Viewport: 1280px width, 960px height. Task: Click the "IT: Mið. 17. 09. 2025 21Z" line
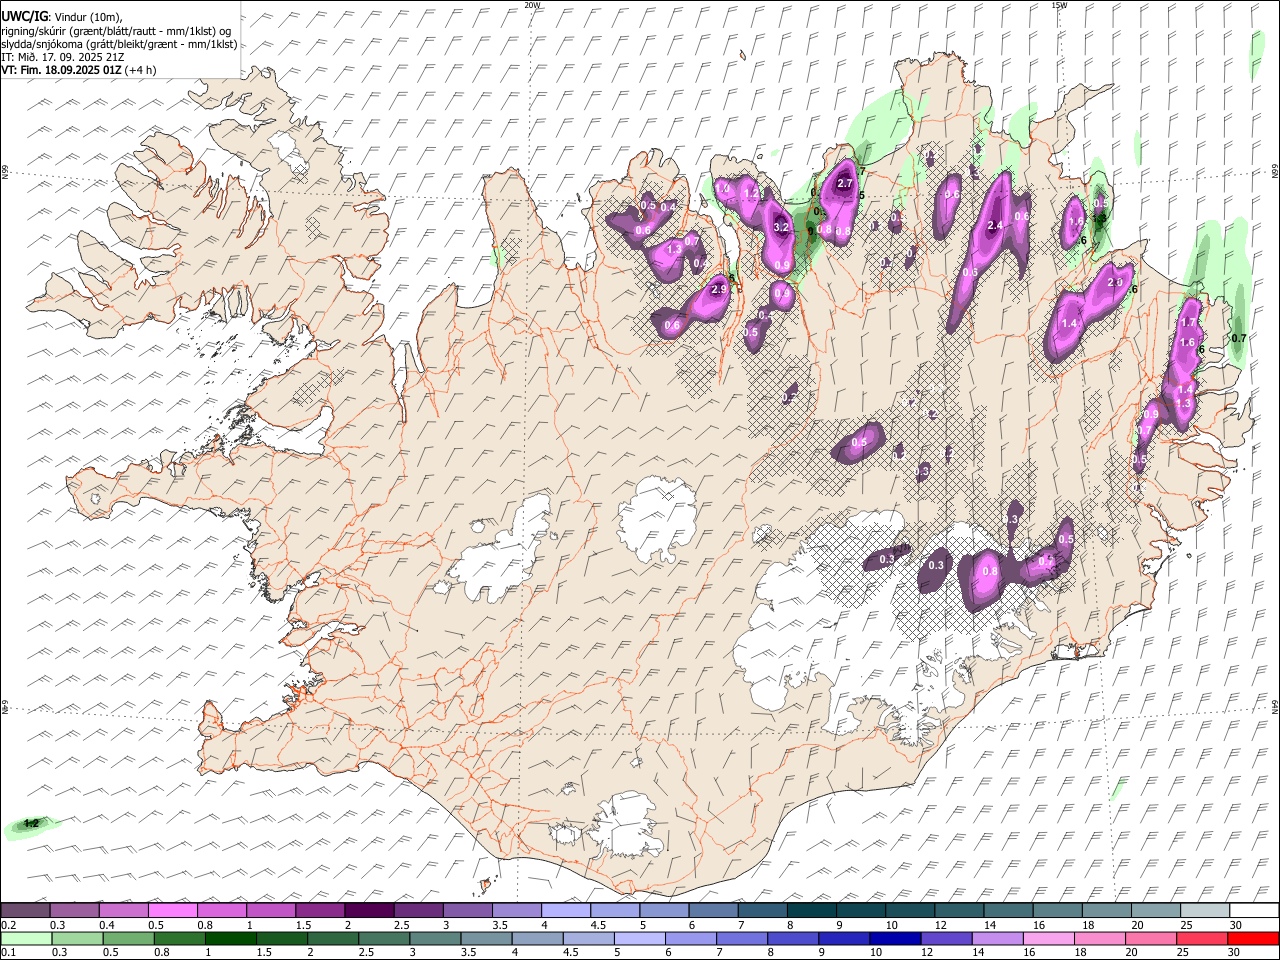point(63,57)
